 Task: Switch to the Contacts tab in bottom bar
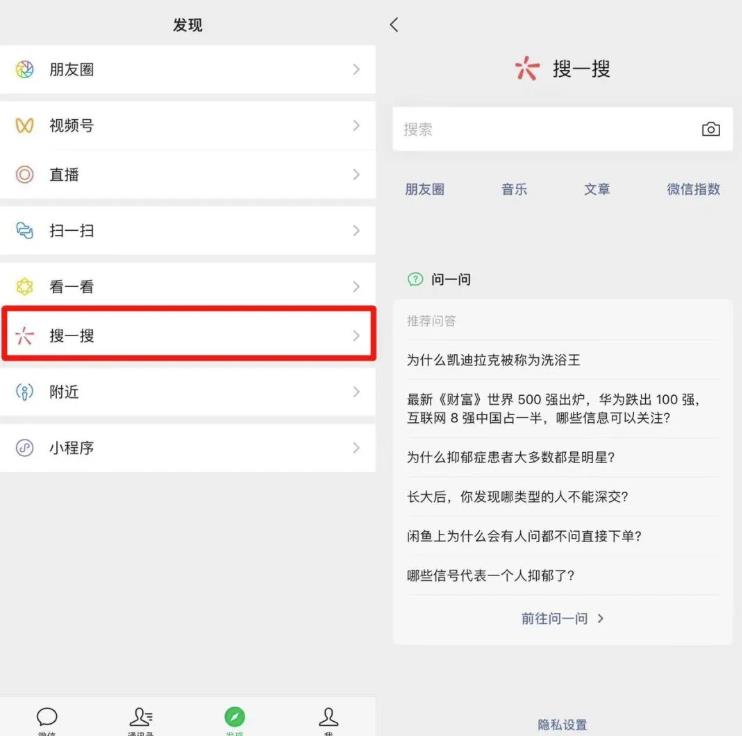(141, 720)
